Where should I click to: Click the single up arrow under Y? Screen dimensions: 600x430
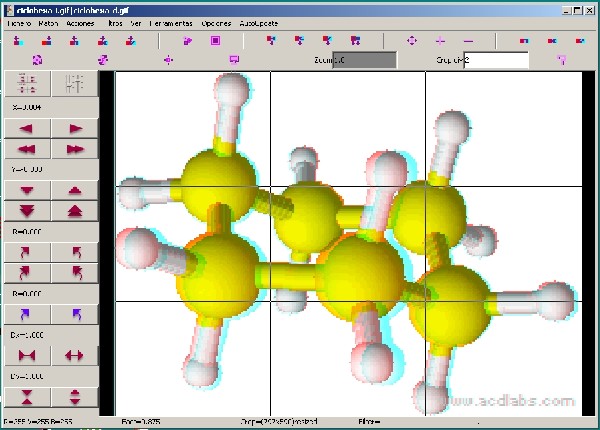click(x=75, y=189)
